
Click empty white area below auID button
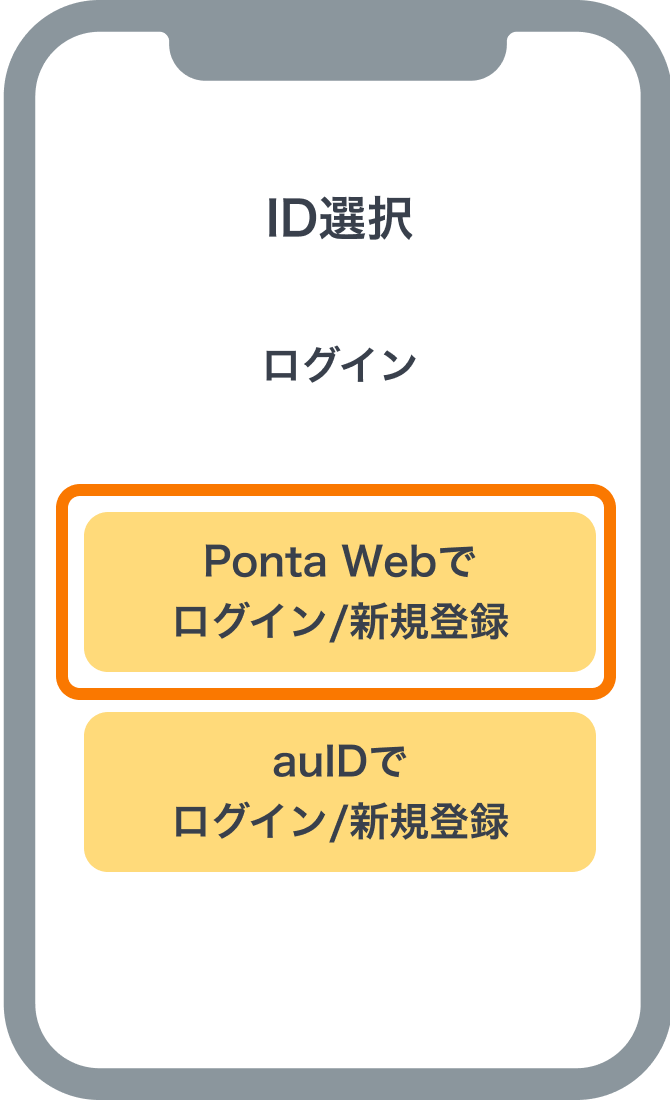click(x=339, y=960)
